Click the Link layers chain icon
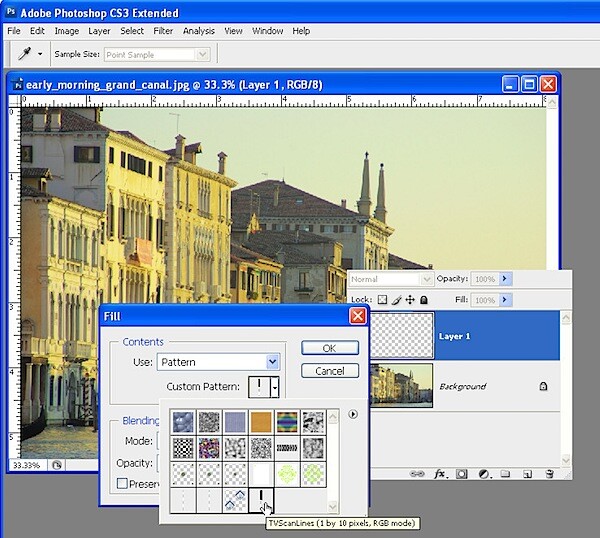 417,474
